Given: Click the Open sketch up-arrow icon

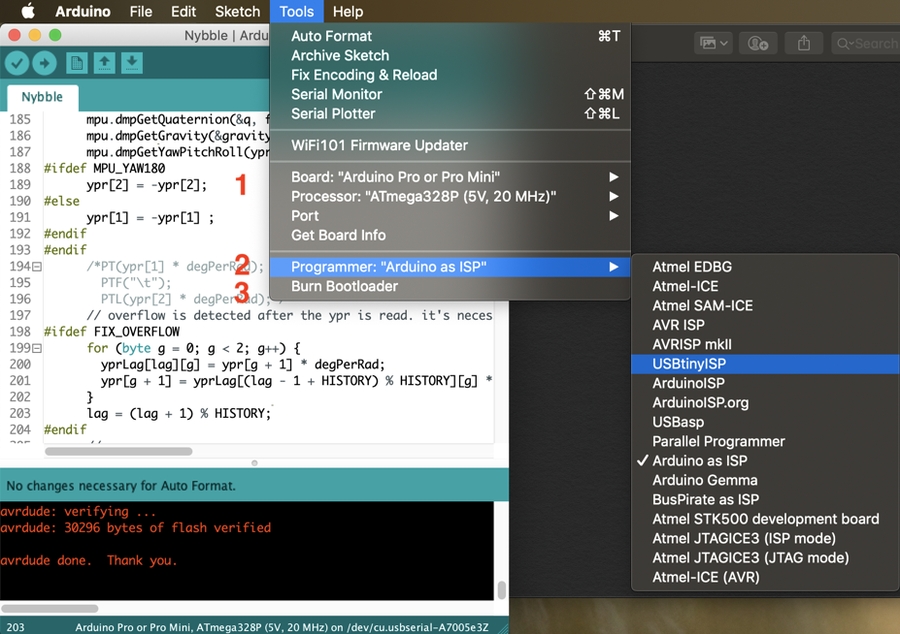Looking at the screenshot, I should tap(104, 63).
